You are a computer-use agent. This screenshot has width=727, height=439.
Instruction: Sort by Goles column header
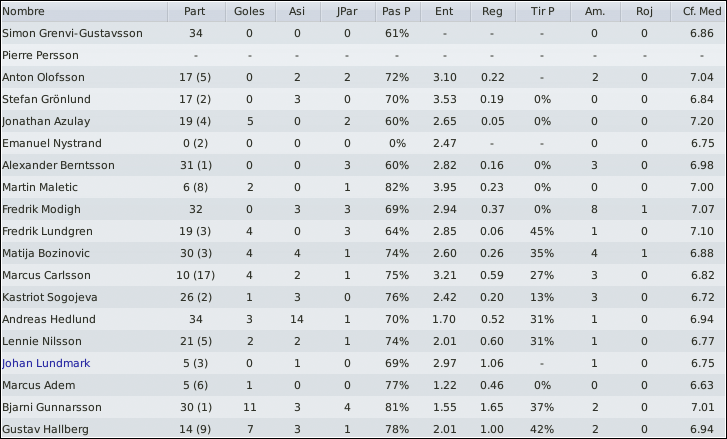[x=250, y=11]
